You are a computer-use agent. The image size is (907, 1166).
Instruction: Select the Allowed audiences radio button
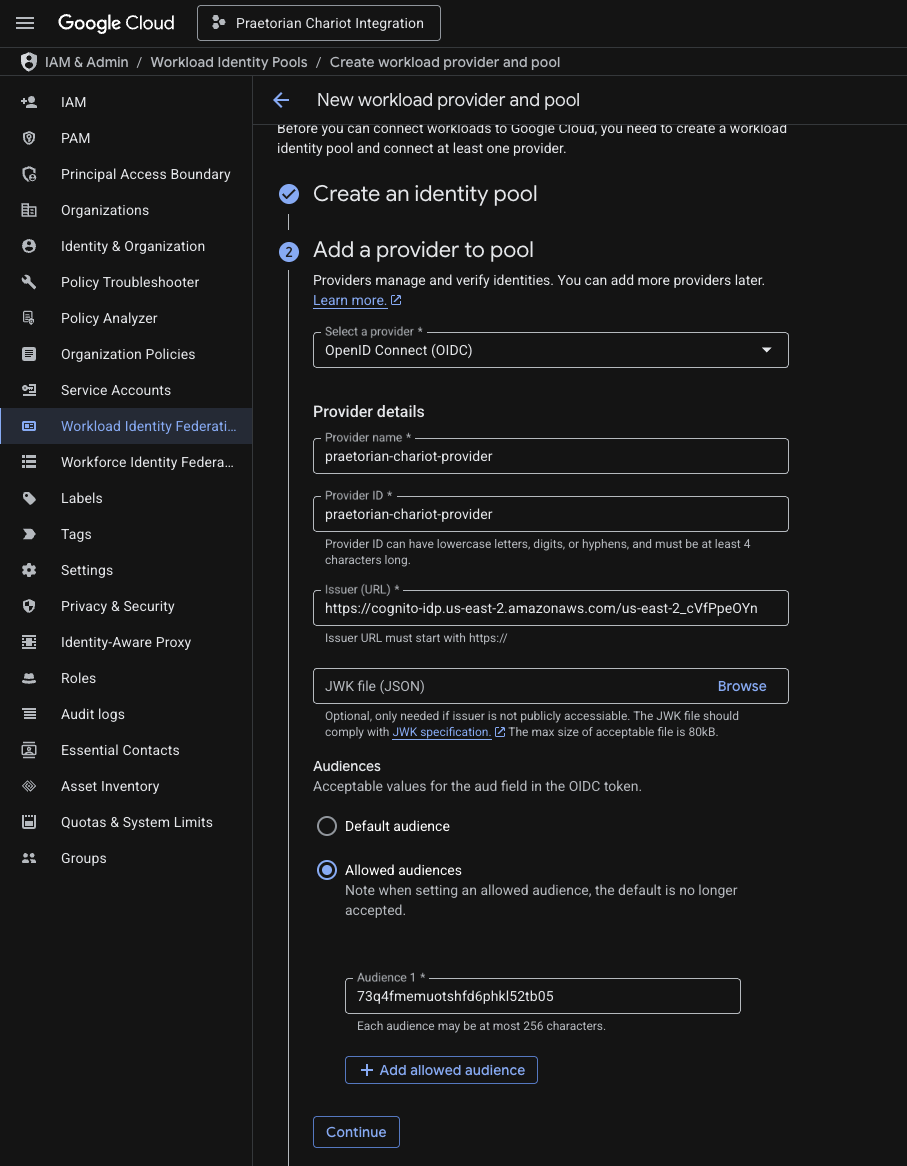(x=327, y=870)
